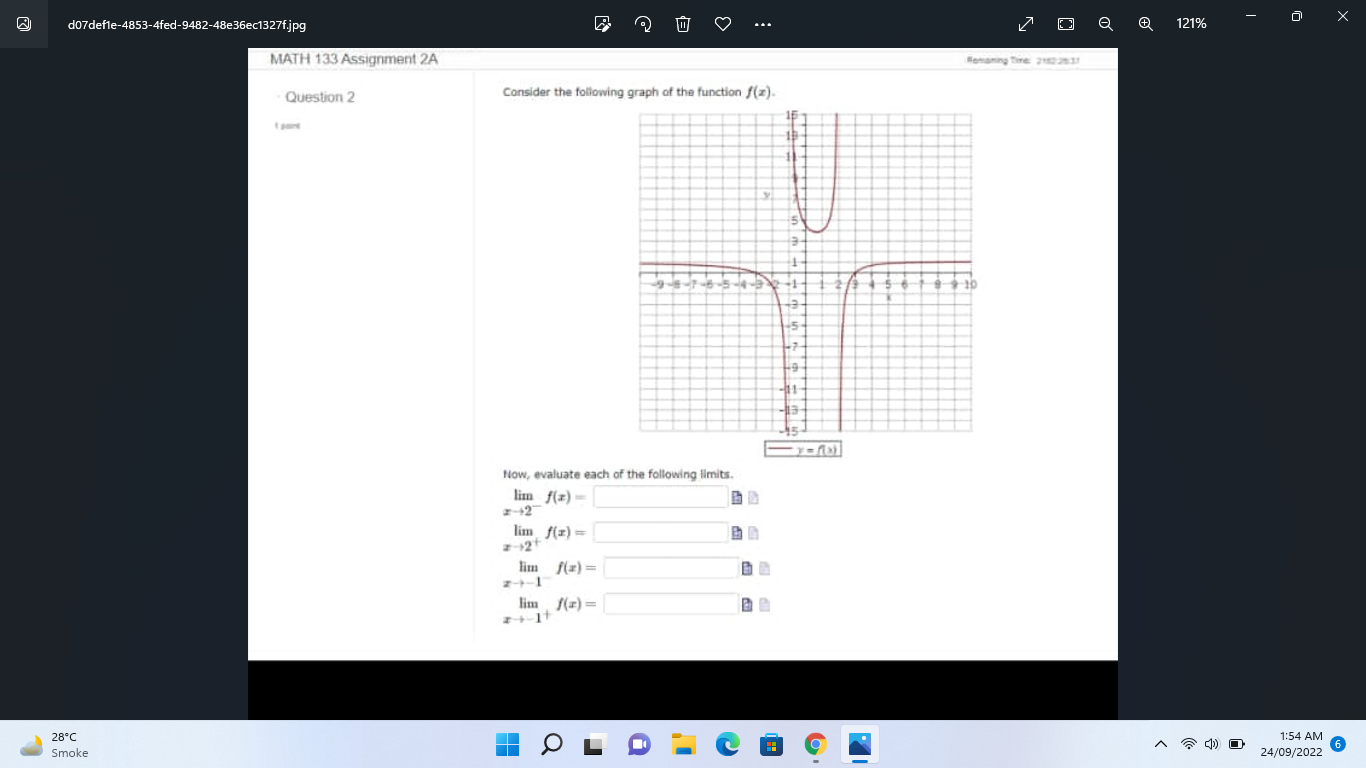Viewport: 1366px width, 768px height.
Task: Delete the current image via trash icon
Action: click(683, 23)
